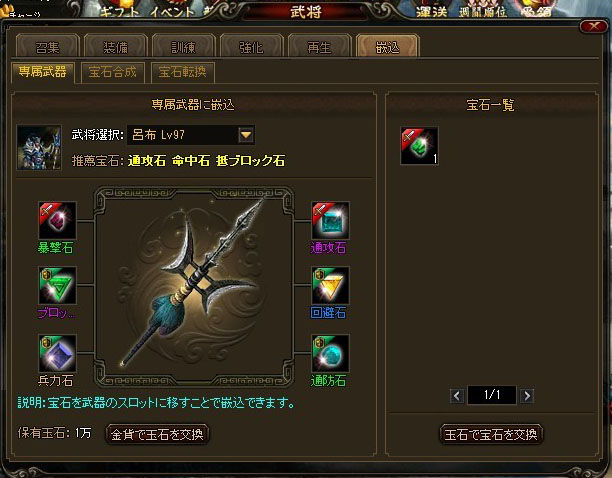
Task: Click the cyan 通防石 gem slot
Action: pos(330,353)
